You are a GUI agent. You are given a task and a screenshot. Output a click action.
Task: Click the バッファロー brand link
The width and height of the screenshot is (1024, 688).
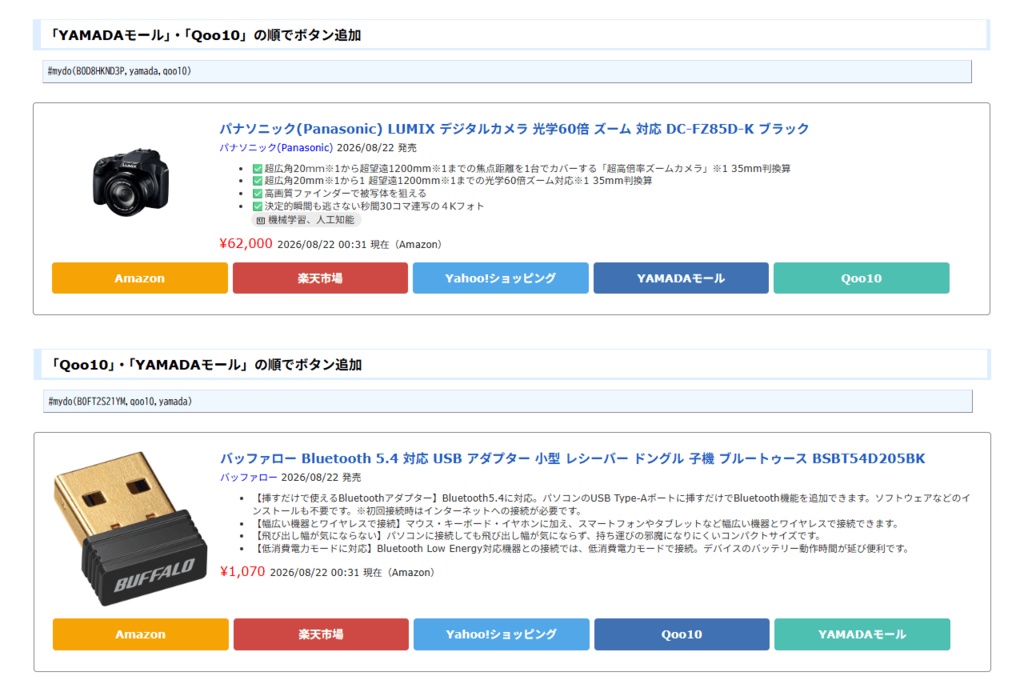tap(248, 477)
